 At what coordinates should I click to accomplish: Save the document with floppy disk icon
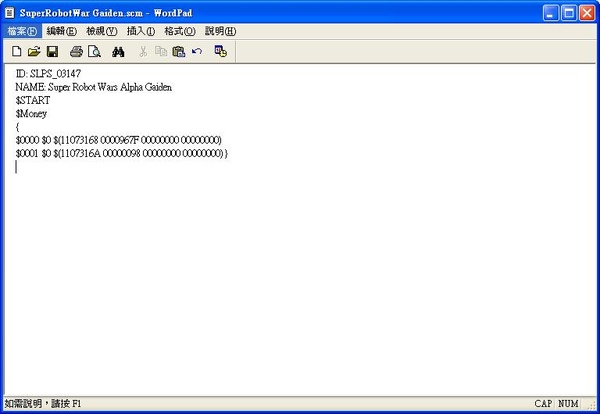[x=52, y=51]
